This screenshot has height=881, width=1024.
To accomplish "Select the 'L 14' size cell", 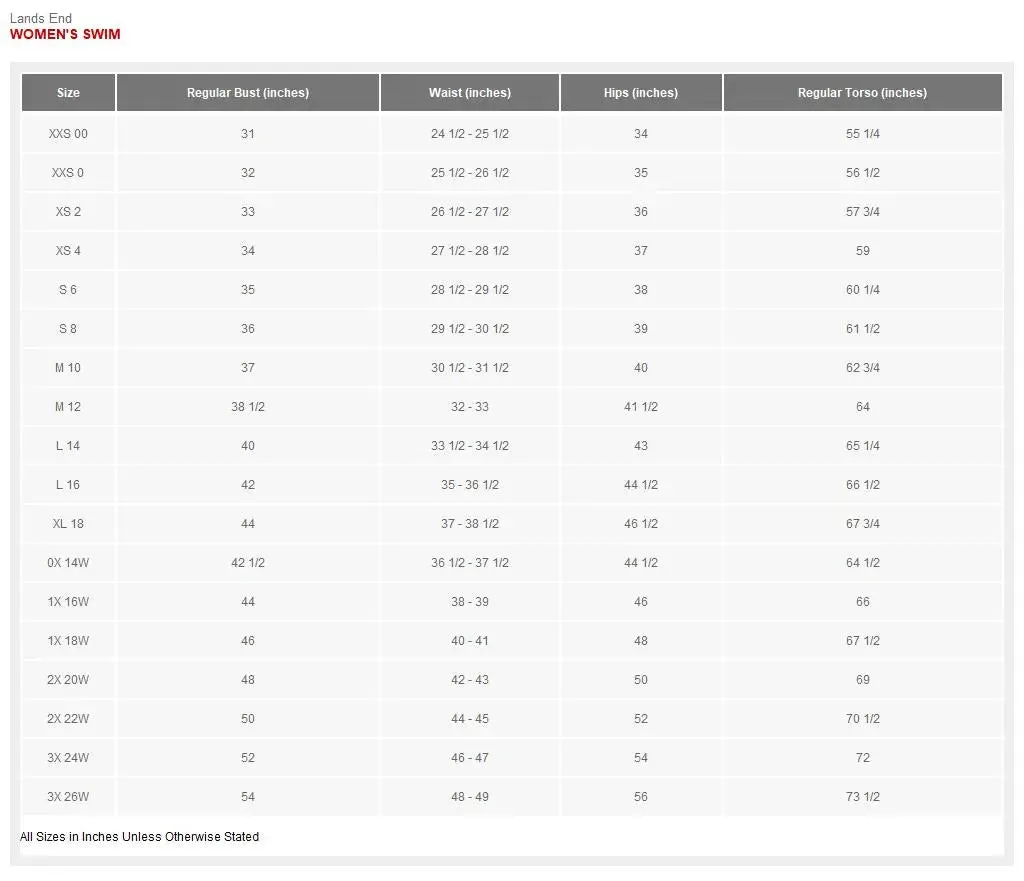I will (x=68, y=445).
